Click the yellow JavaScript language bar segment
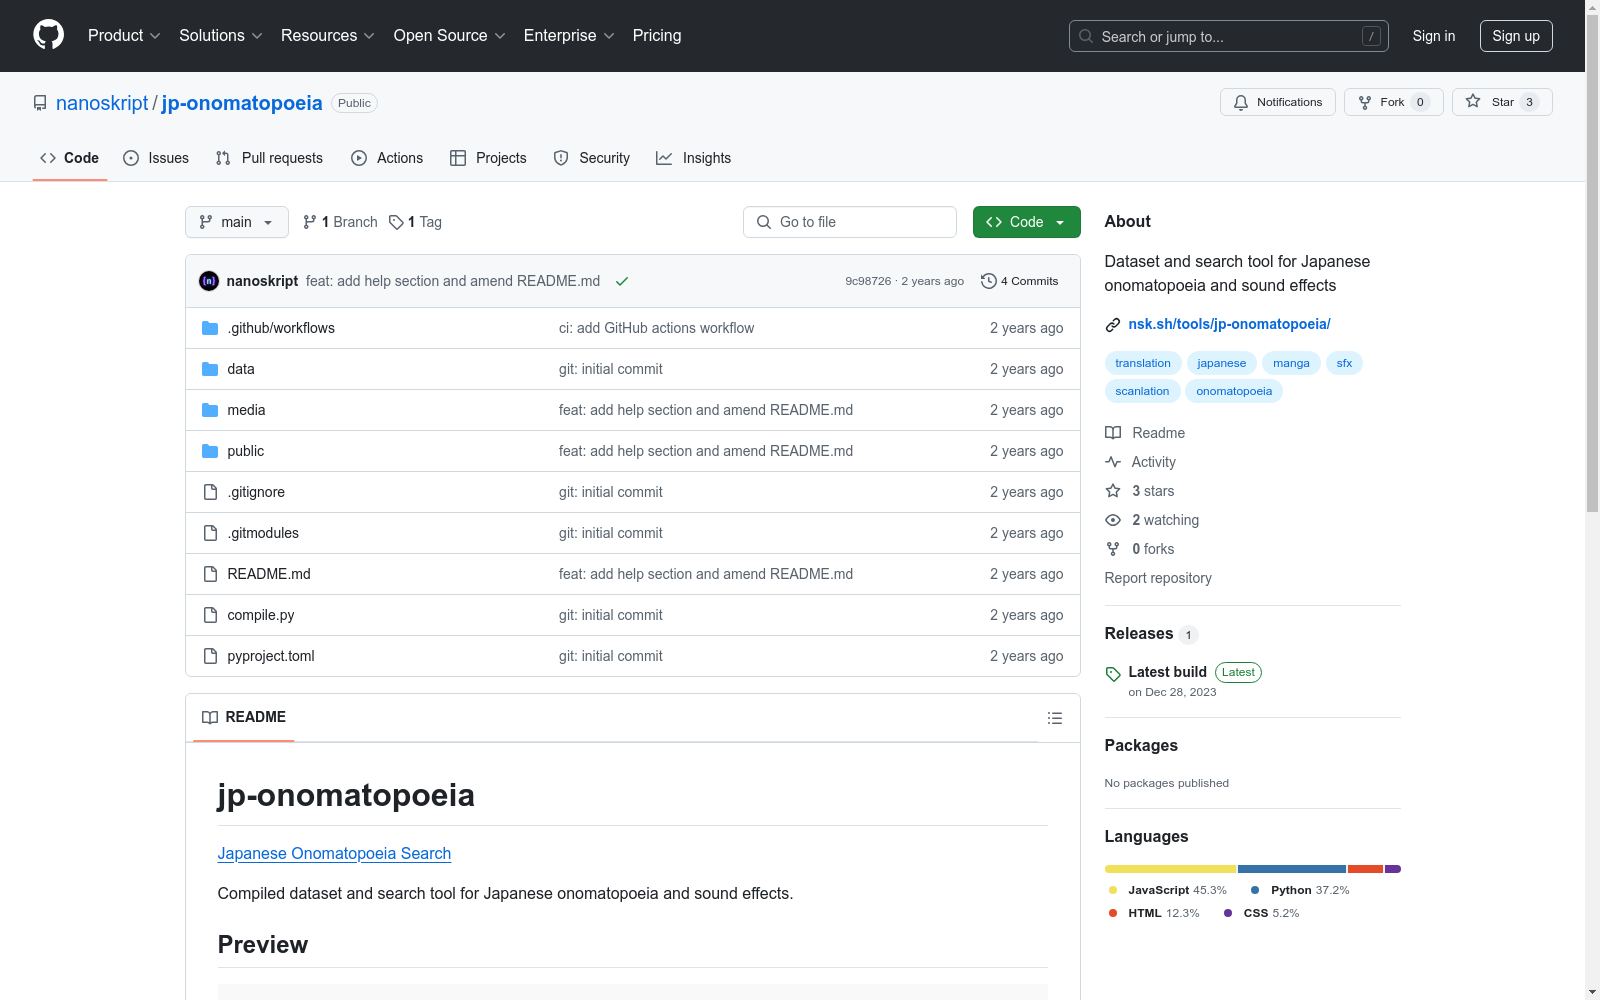 (1170, 869)
